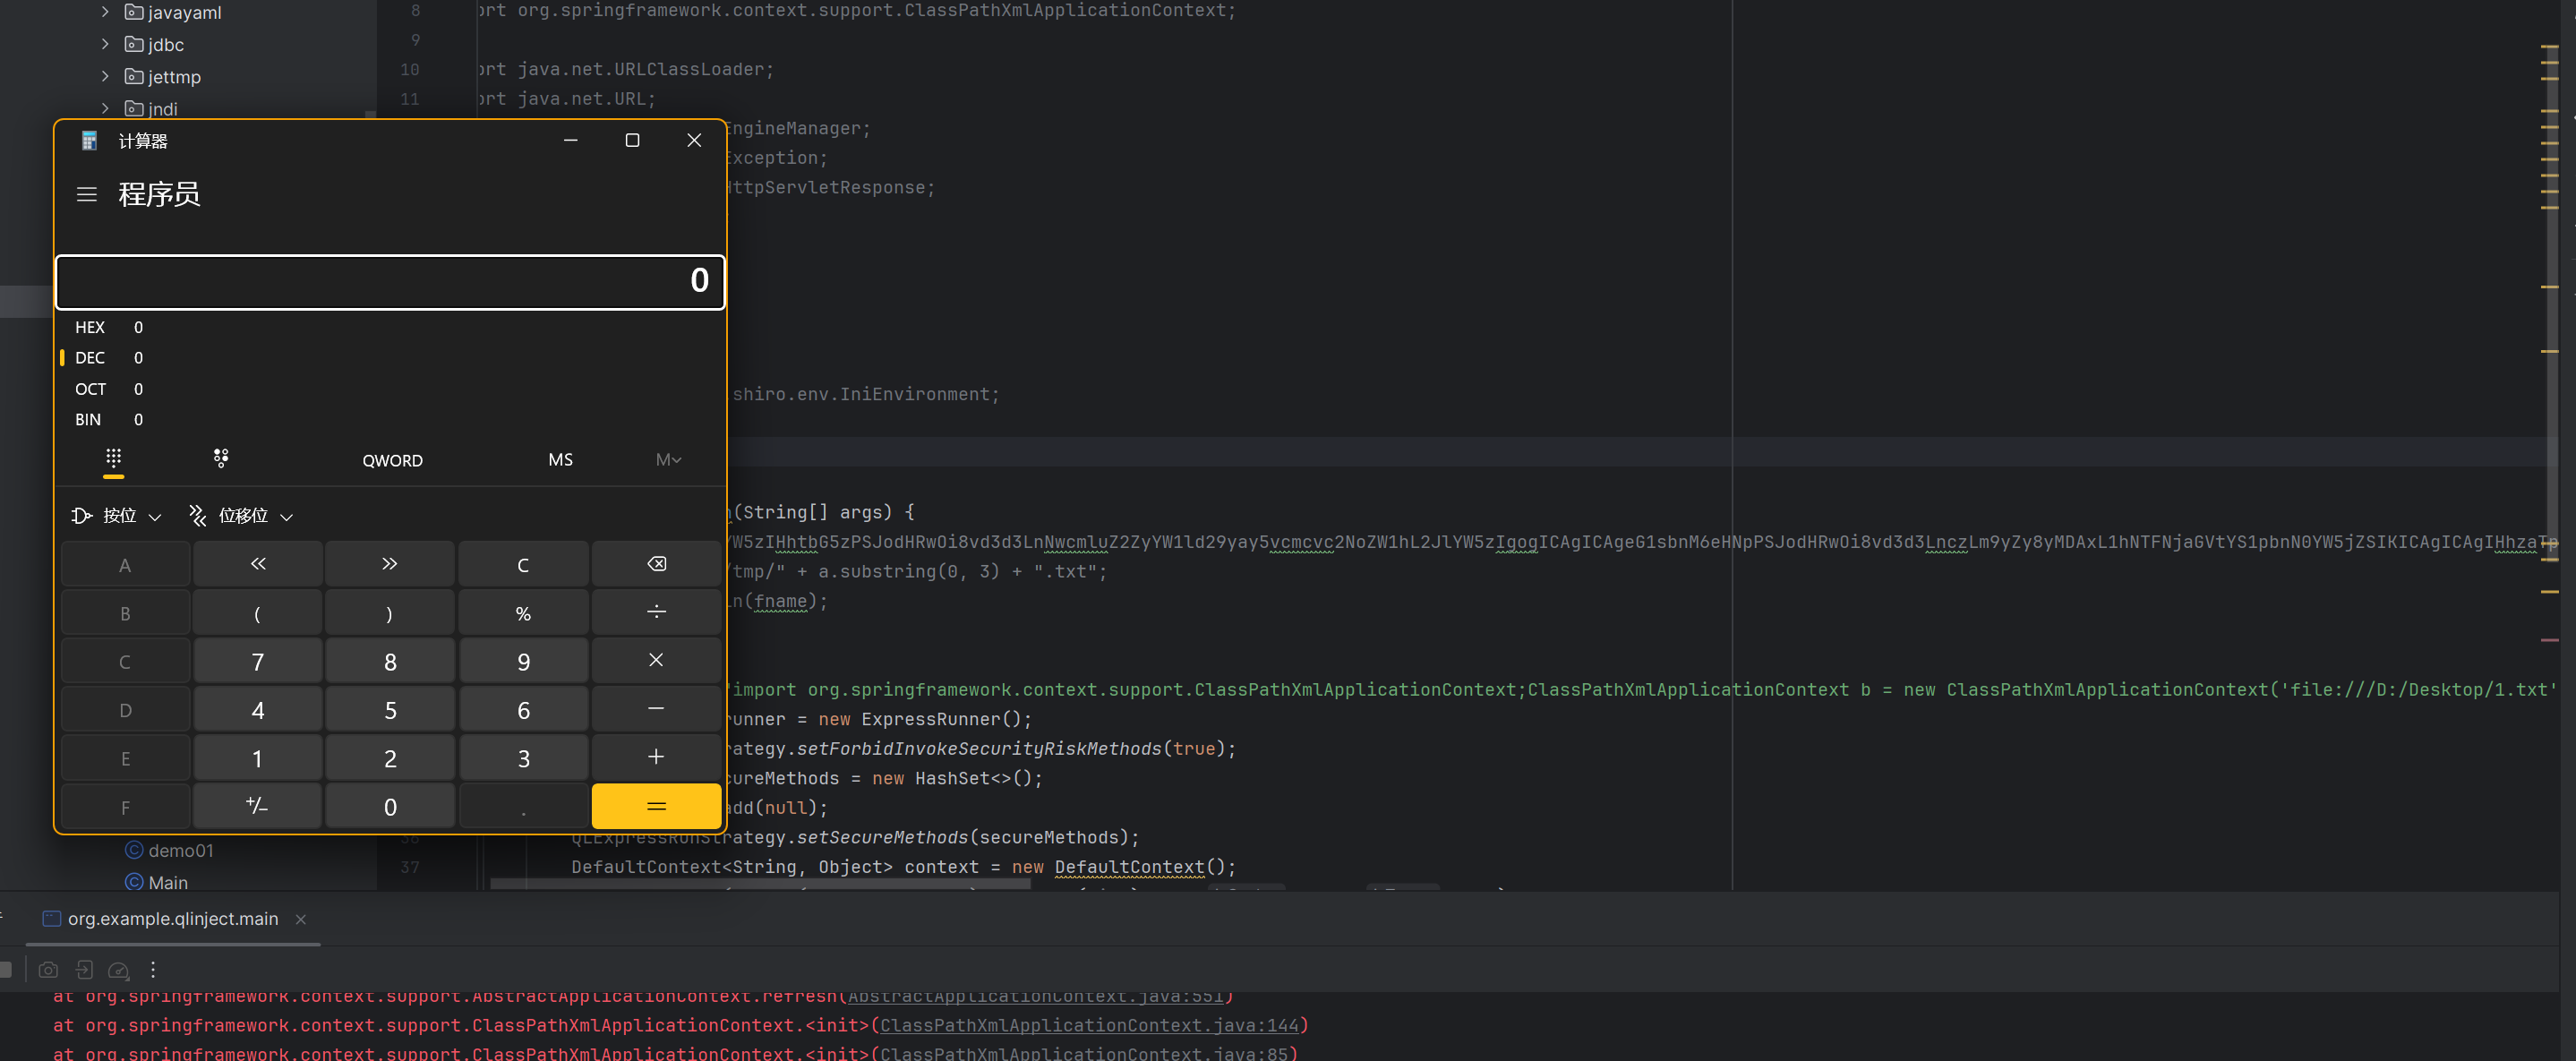Cycle the QWORD data size
The image size is (2576, 1061).
[x=392, y=460]
